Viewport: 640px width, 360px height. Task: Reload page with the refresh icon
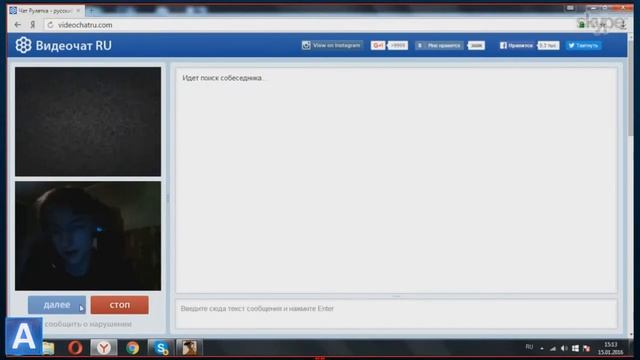50,25
